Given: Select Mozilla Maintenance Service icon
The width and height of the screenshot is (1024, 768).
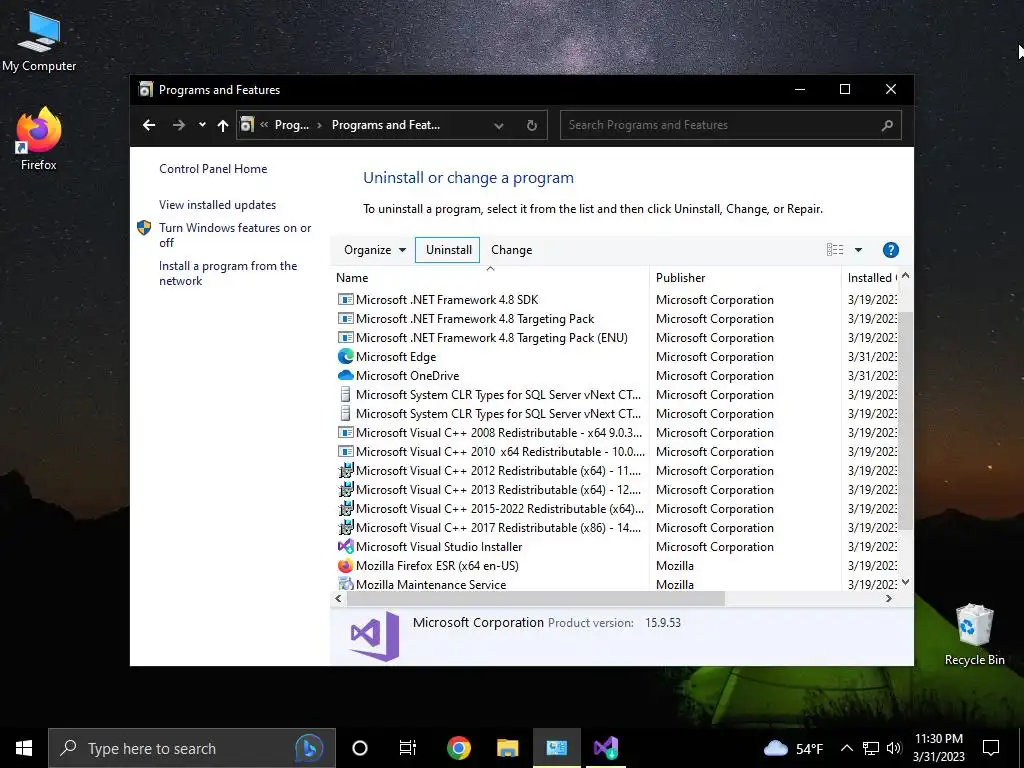Looking at the screenshot, I should (345, 584).
